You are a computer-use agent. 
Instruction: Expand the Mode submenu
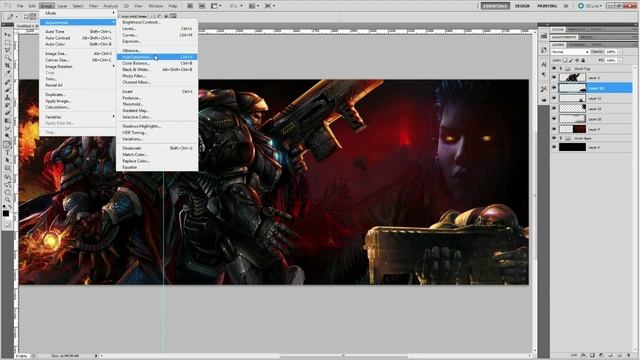[78, 13]
